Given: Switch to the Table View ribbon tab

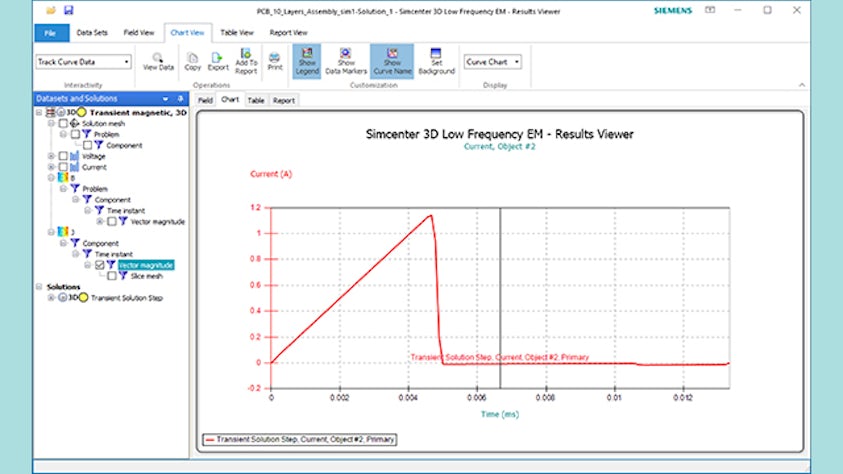Looking at the screenshot, I should pyautogui.click(x=237, y=33).
